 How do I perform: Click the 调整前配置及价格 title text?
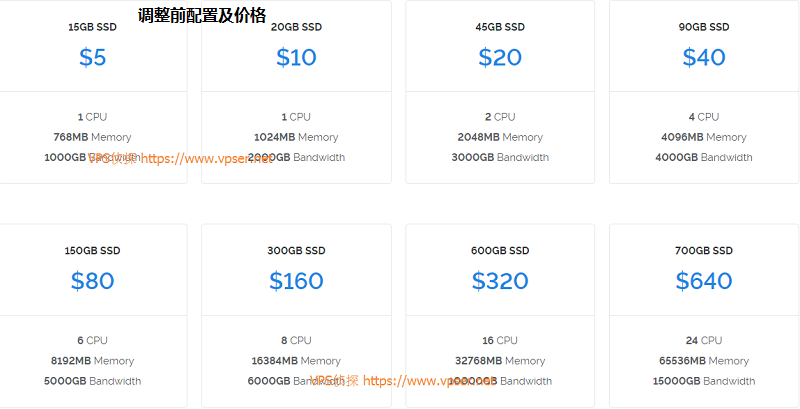click(x=202, y=15)
